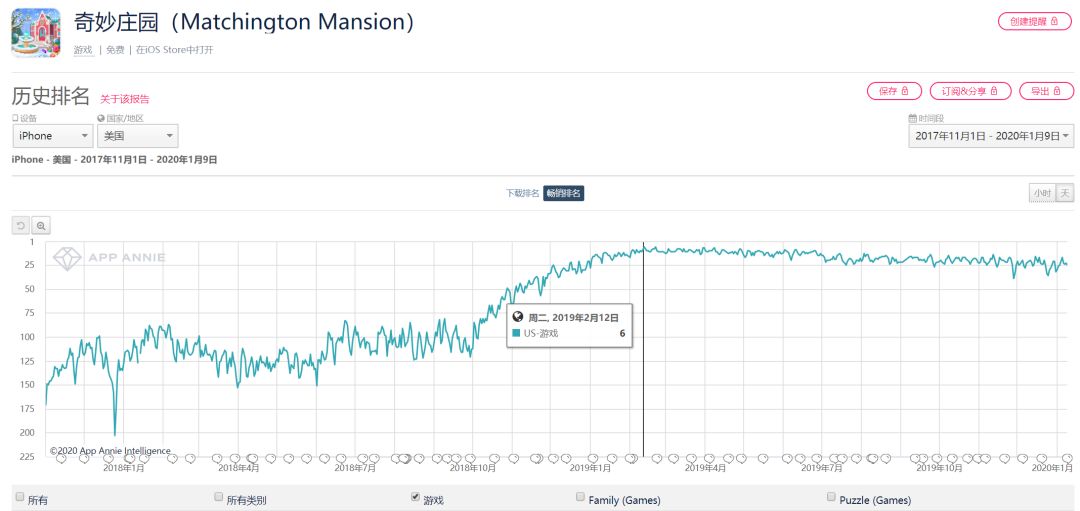
Task: Open the iPhone device dropdown
Action: pos(52,136)
